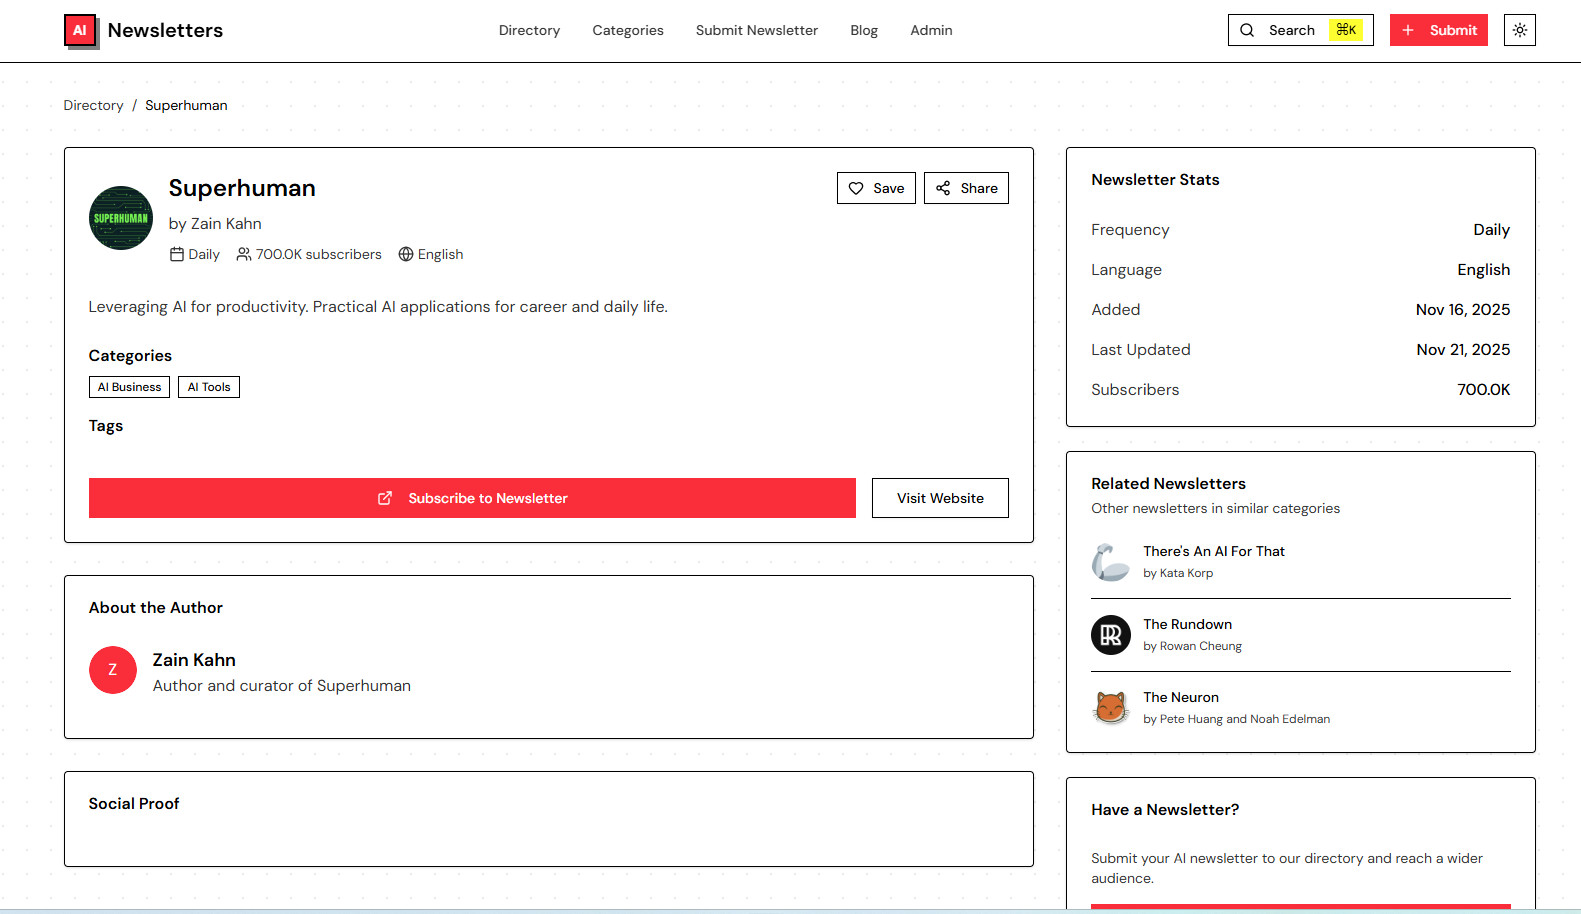Click the red AI logo icon
The height and width of the screenshot is (914, 1581).
pos(81,31)
